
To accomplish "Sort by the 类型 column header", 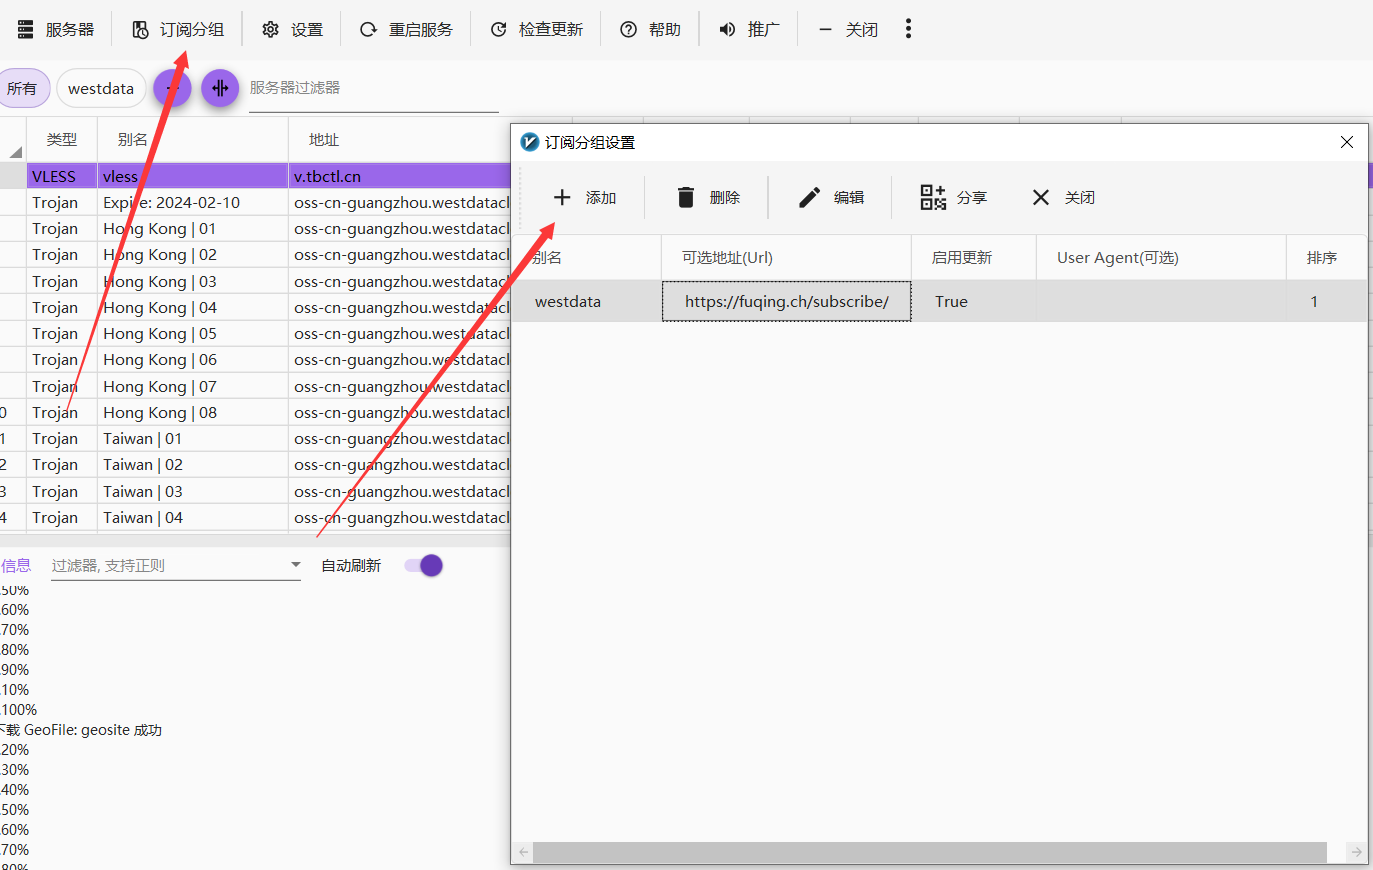I will 62,140.
